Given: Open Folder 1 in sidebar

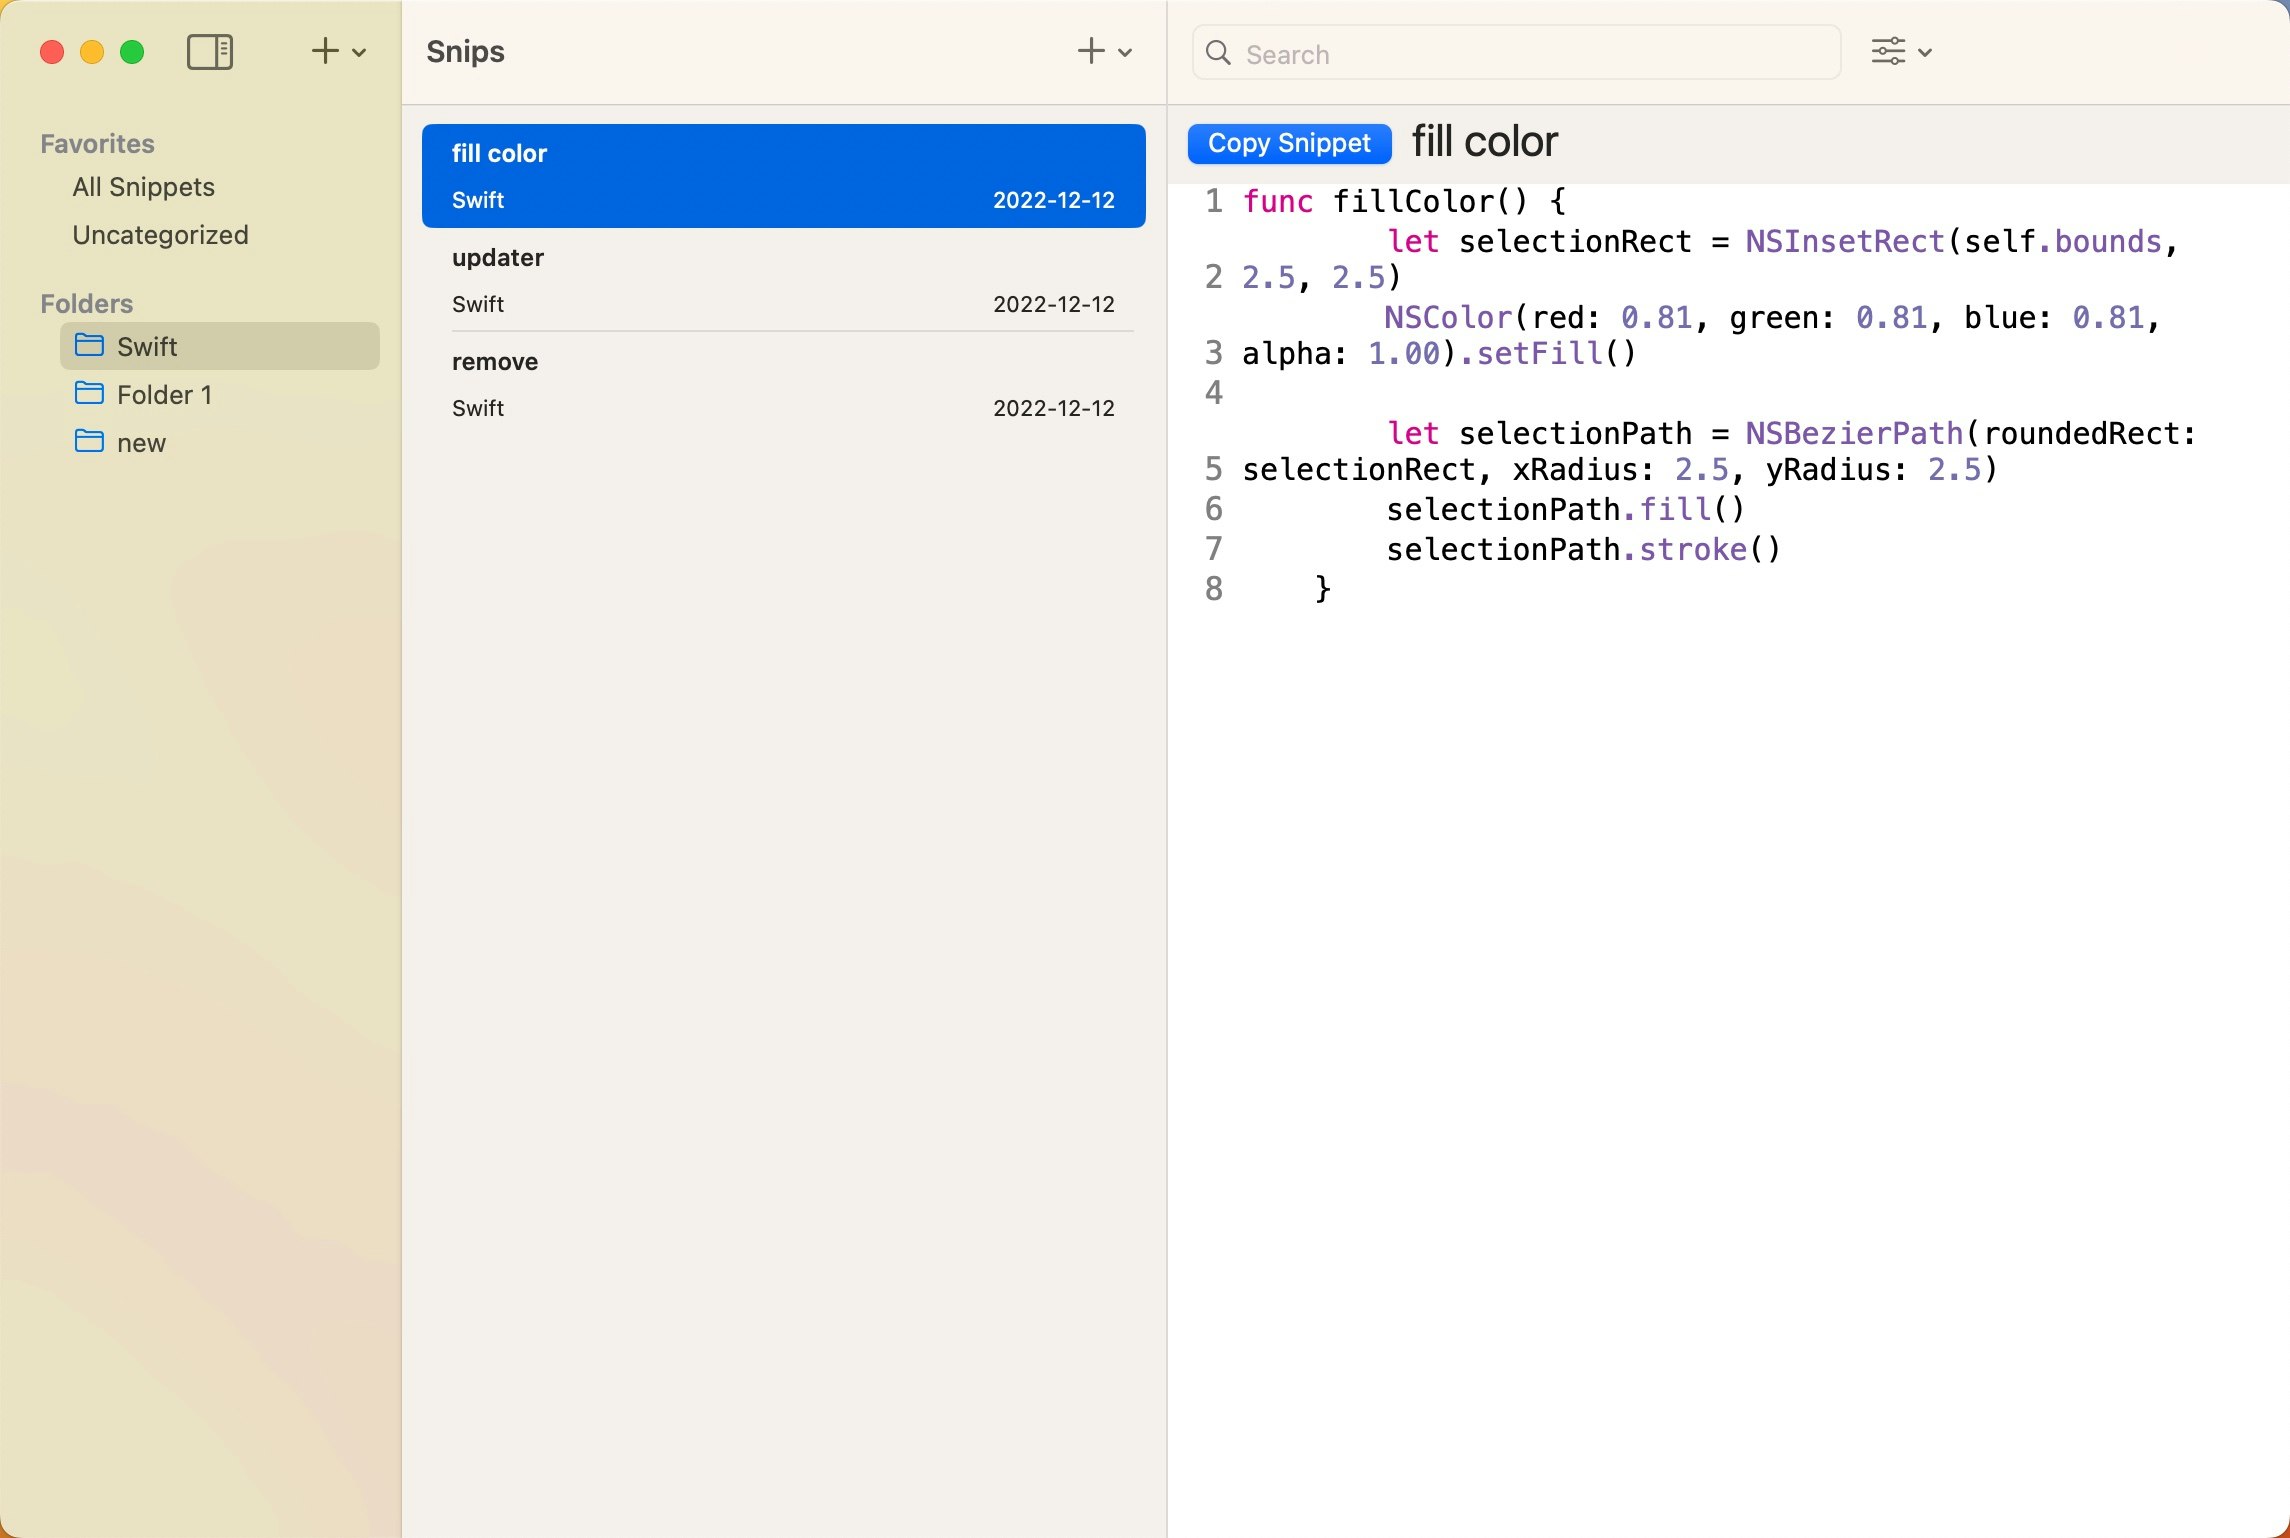Looking at the screenshot, I should [220, 394].
